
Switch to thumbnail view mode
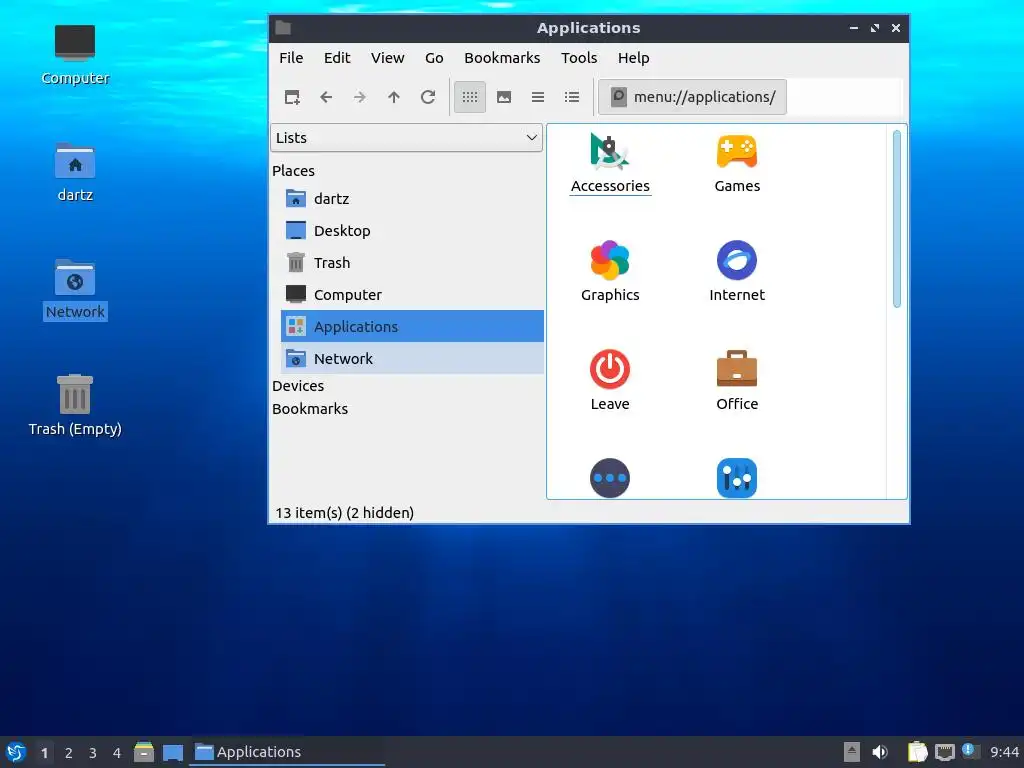tap(504, 97)
